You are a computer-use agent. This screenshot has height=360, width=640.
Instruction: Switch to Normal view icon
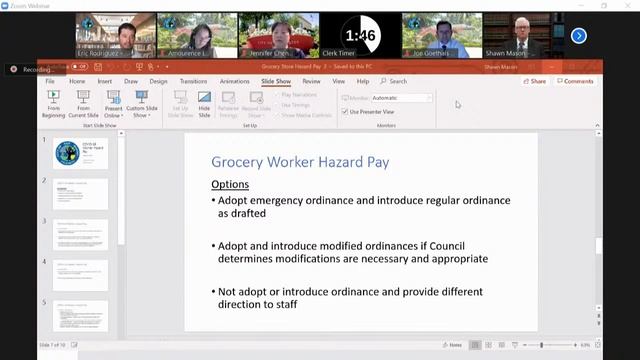(475, 345)
